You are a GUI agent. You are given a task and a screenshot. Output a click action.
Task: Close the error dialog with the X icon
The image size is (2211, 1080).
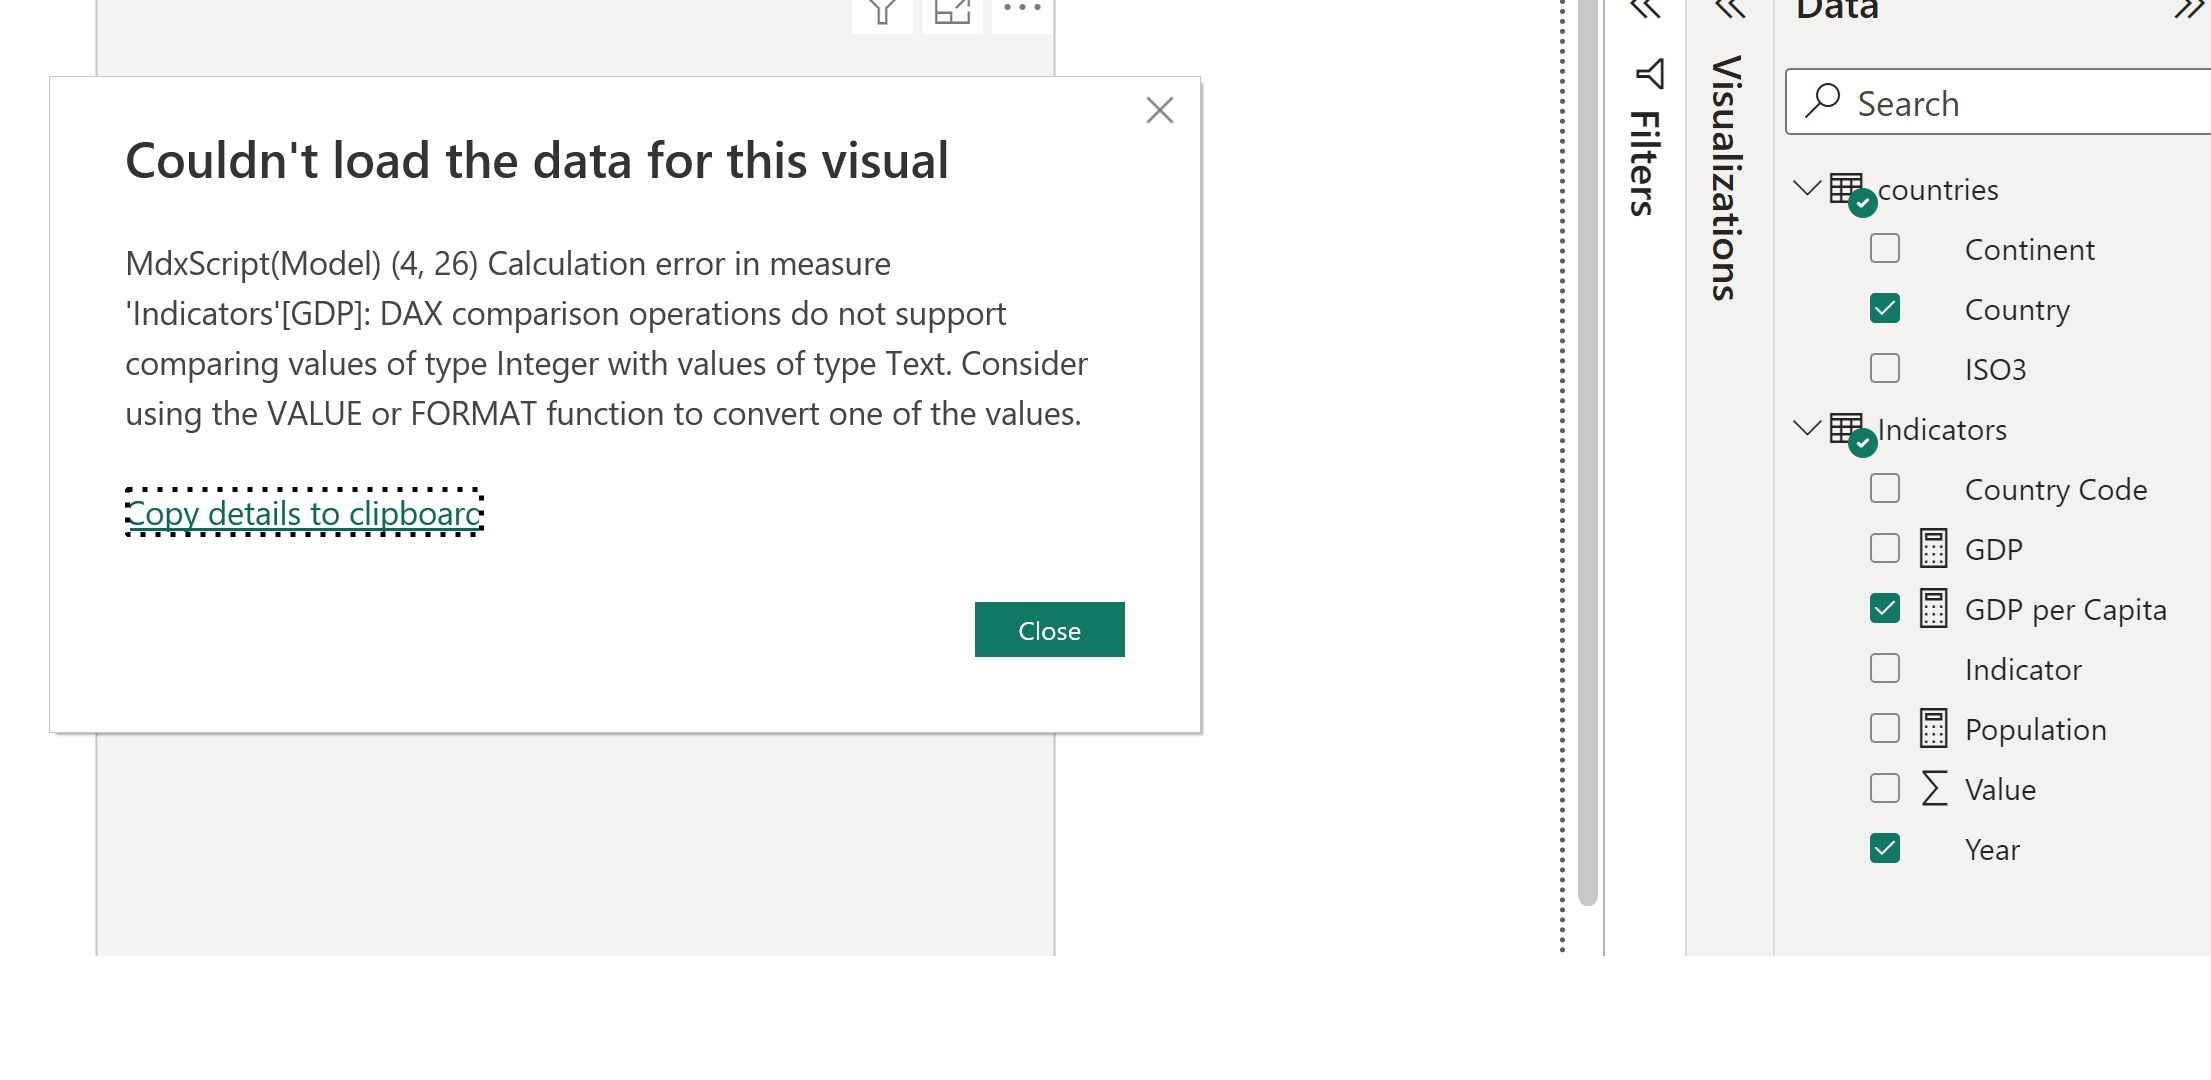pos(1159,110)
